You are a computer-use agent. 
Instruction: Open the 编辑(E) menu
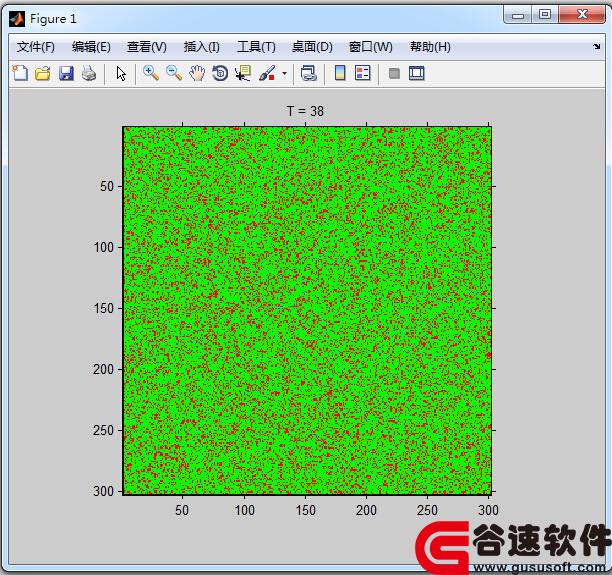(x=91, y=47)
